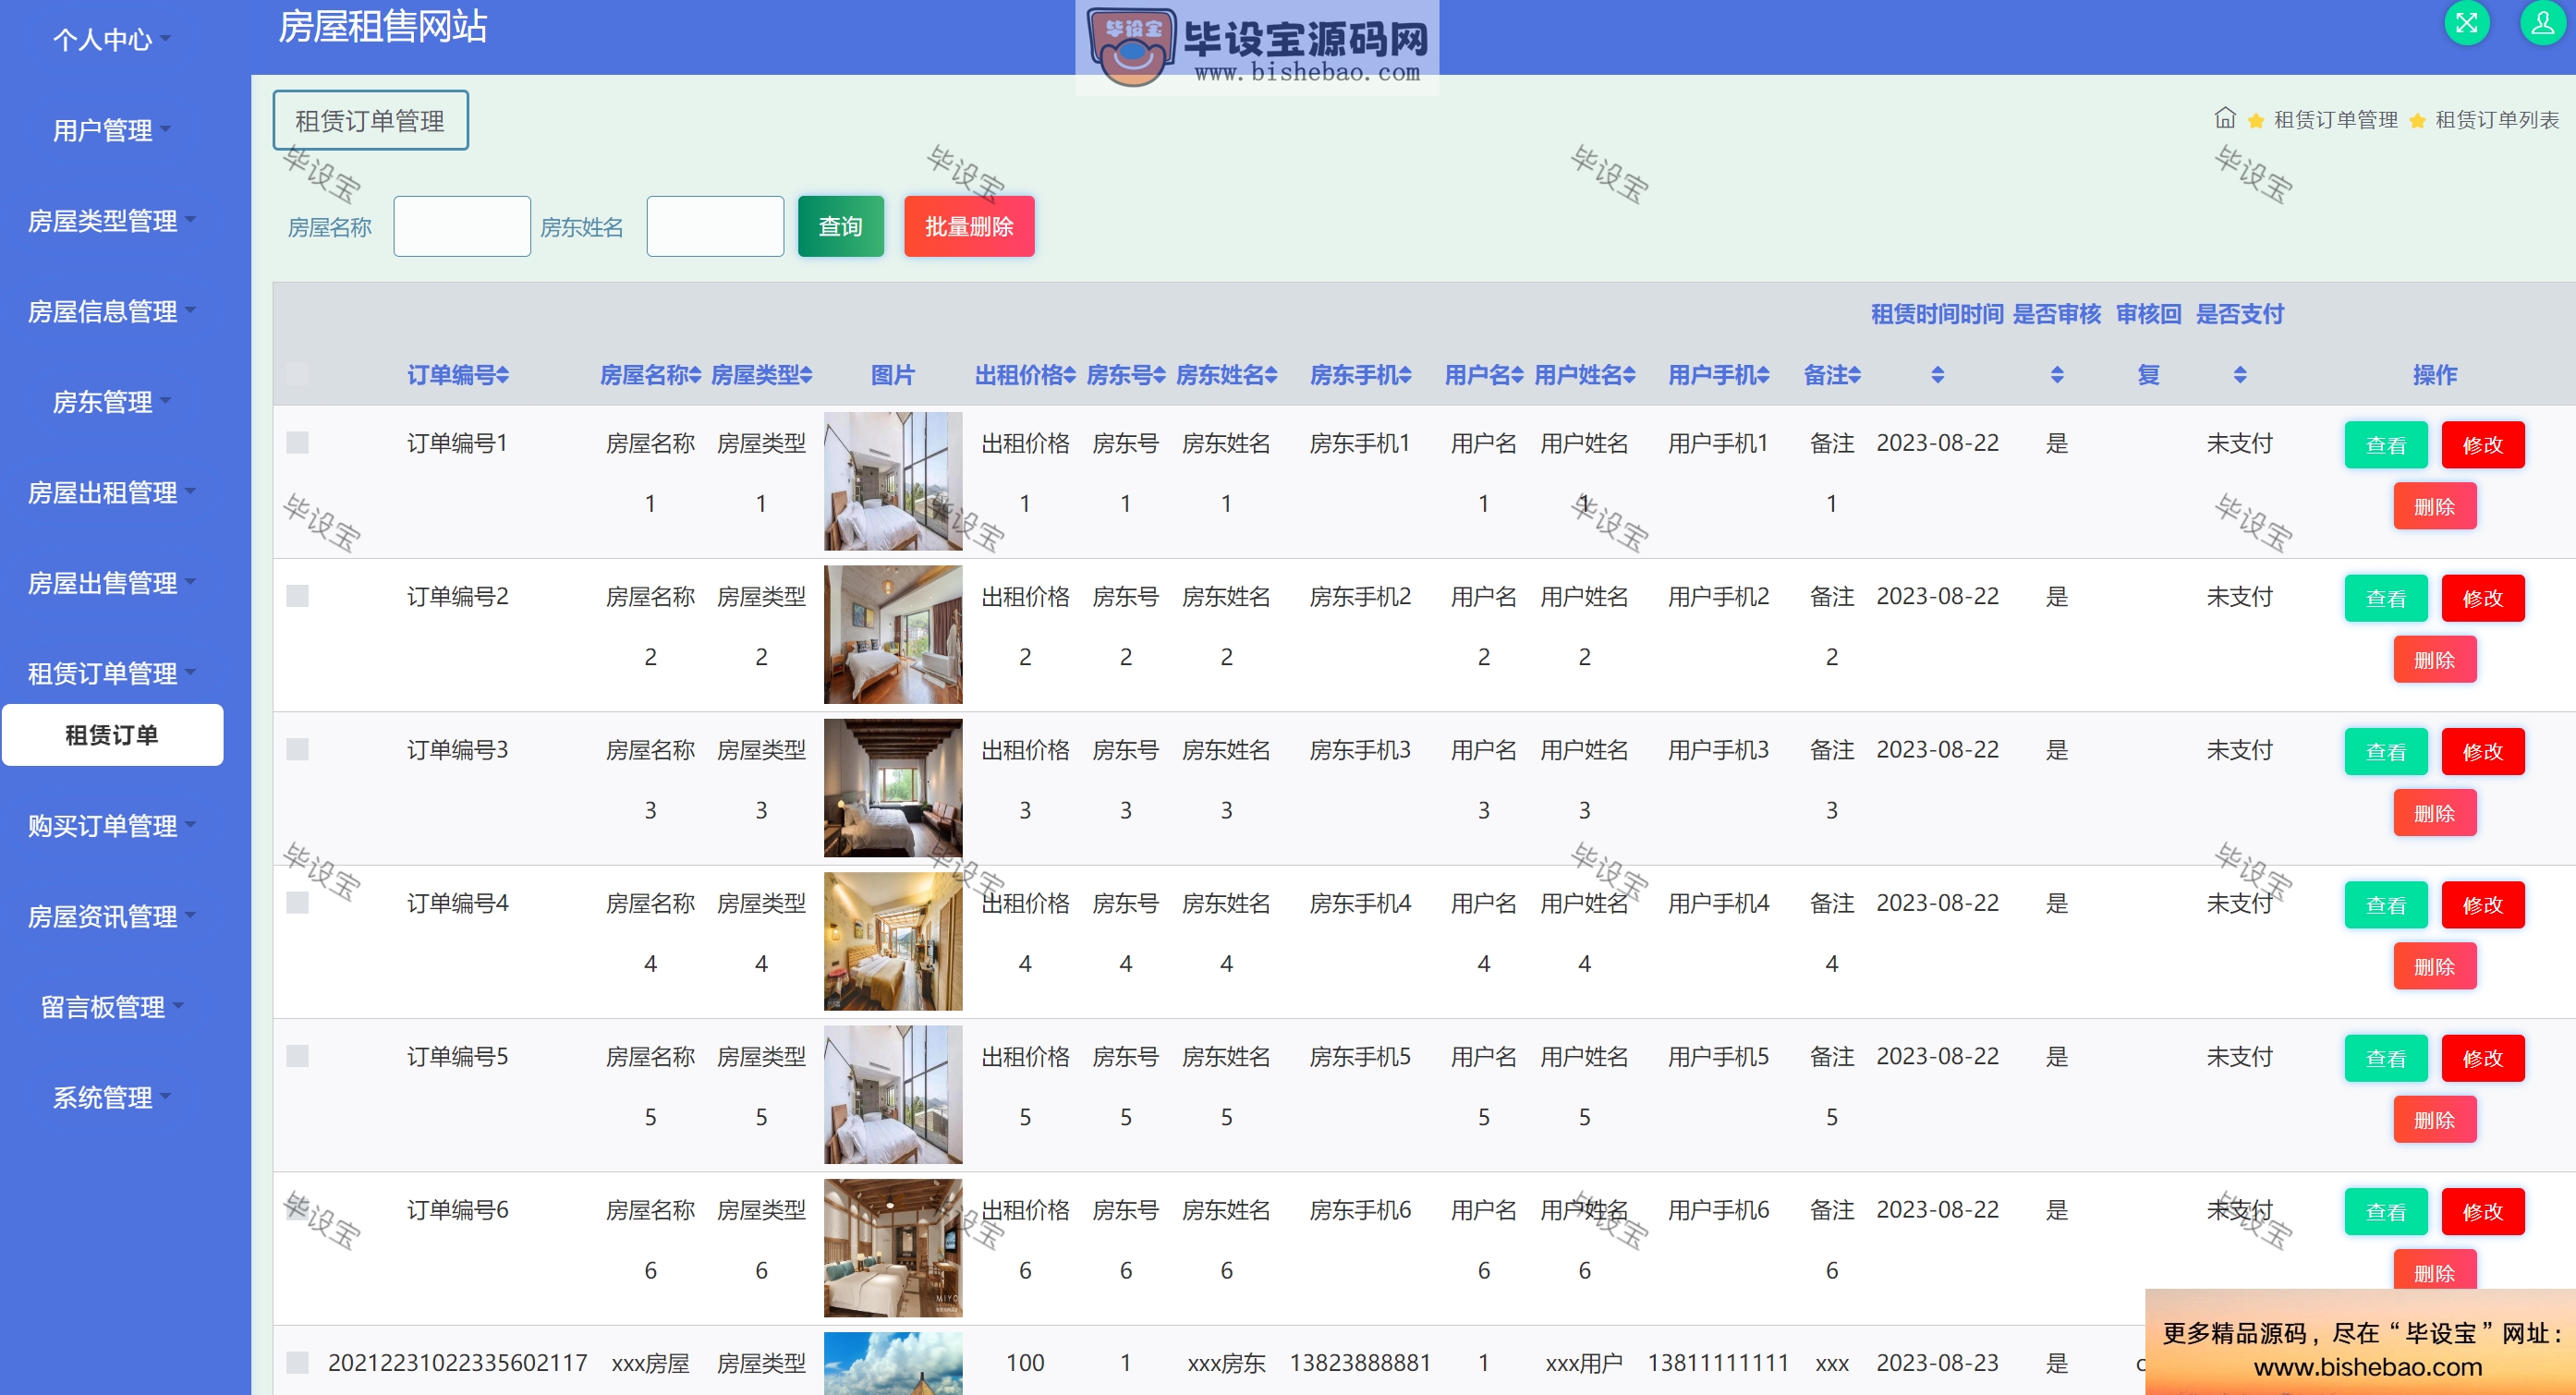The image size is (2576, 1395).
Task: Check the row for 订单编号1
Action: pos(297,442)
